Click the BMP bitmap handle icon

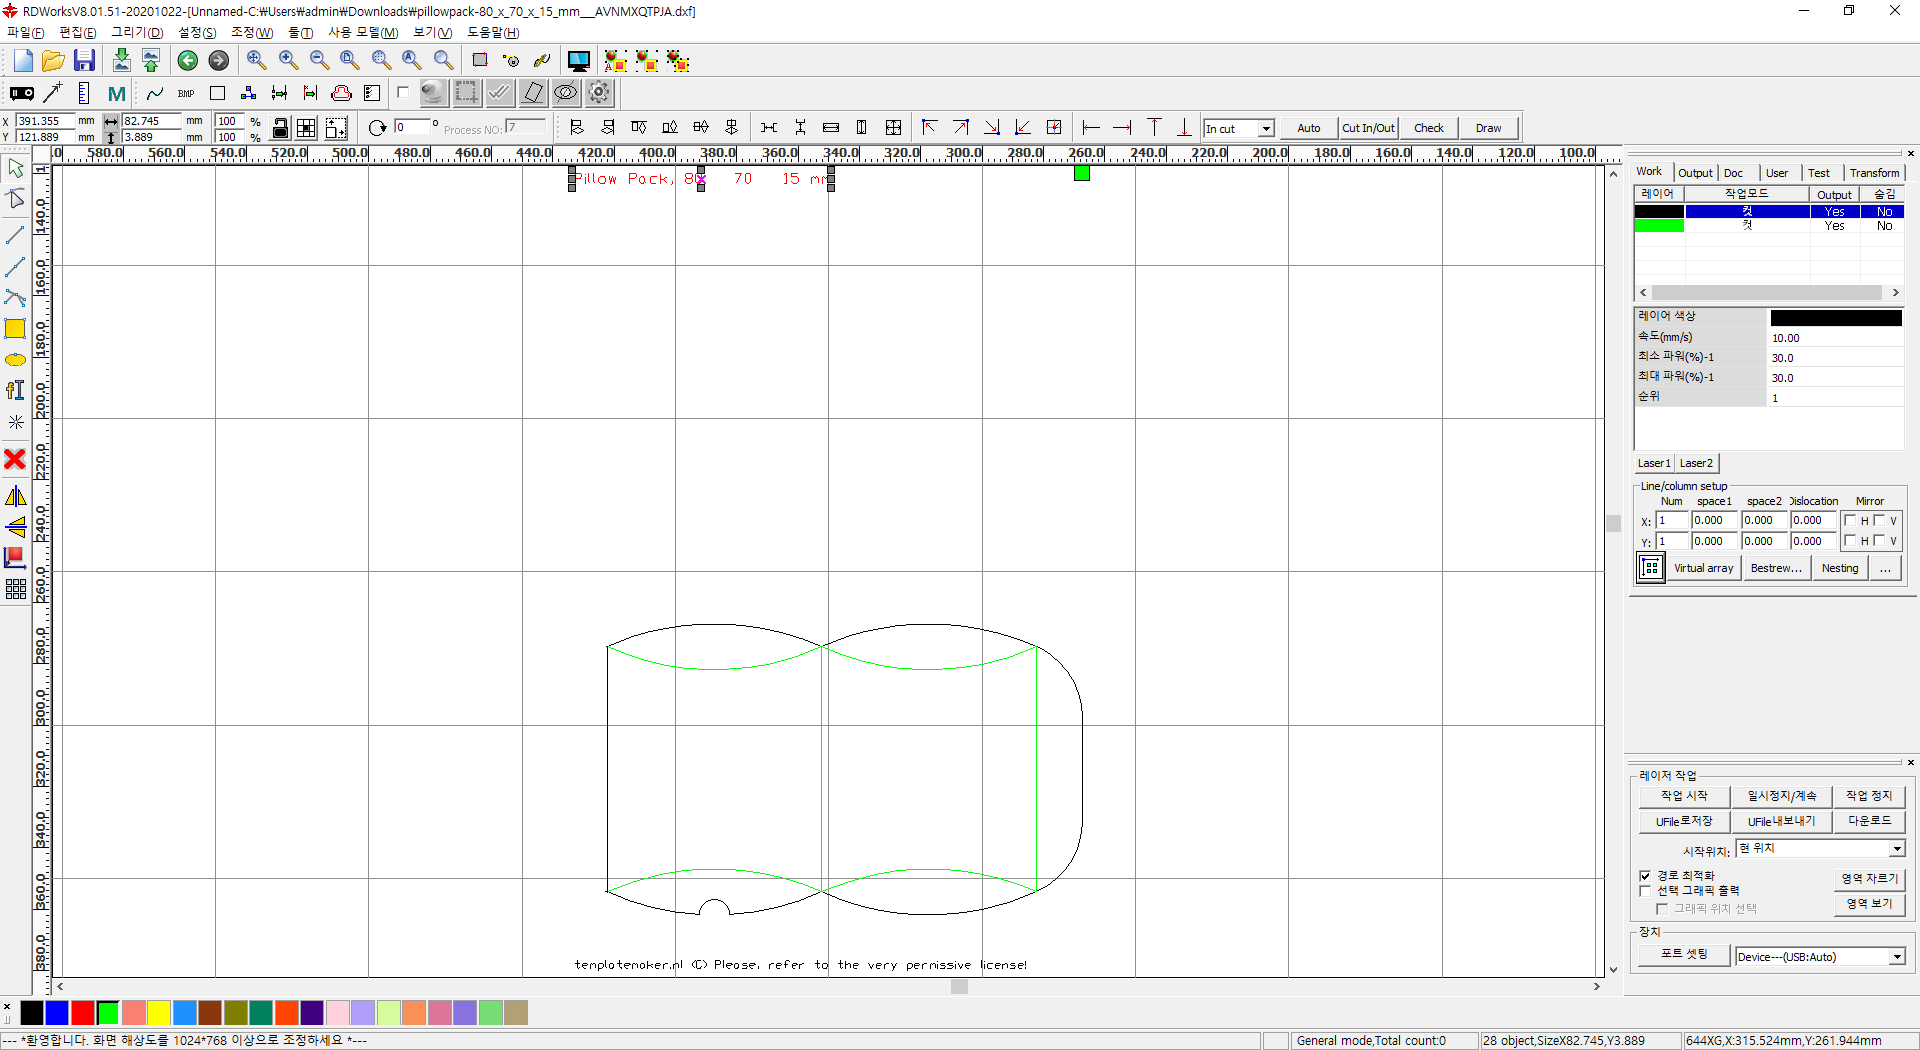coord(186,93)
